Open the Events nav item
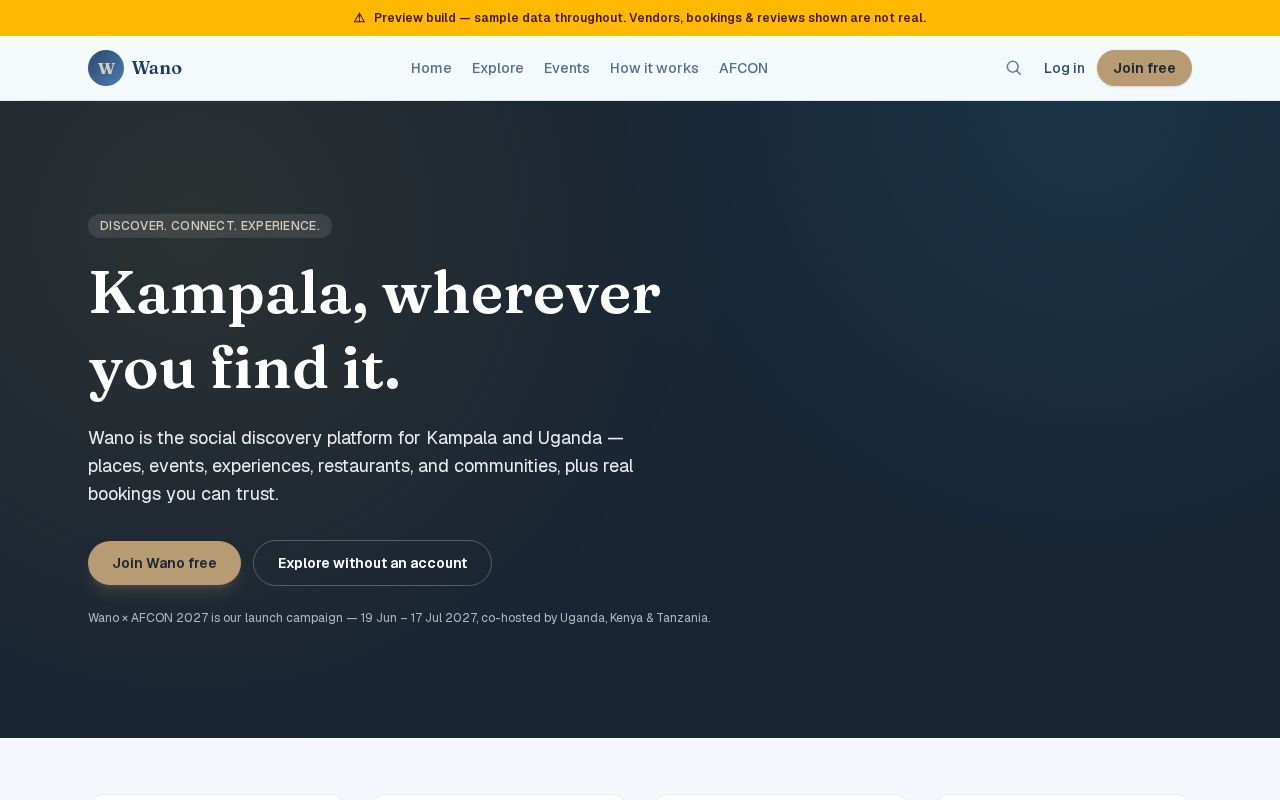Screen dimensions: 1280x800 point(567,68)
